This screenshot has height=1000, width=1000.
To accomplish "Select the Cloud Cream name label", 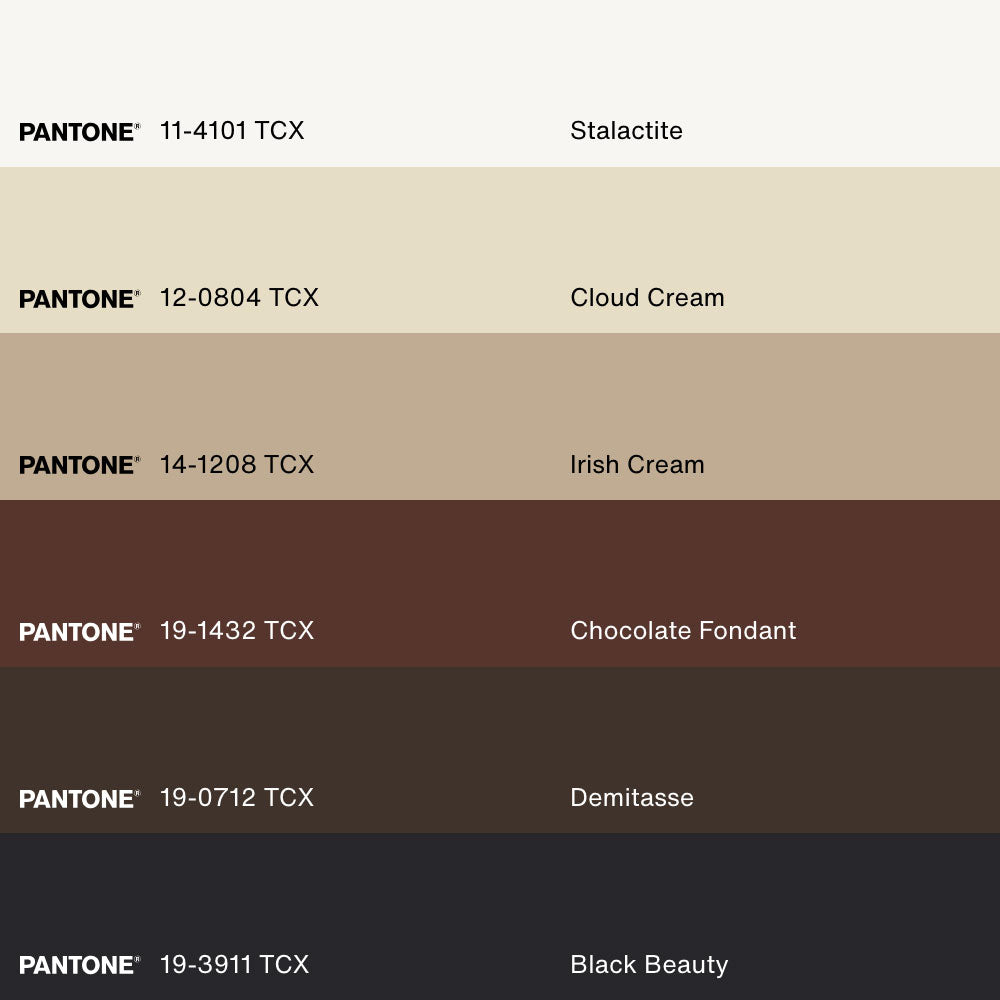I will pyautogui.click(x=647, y=298).
